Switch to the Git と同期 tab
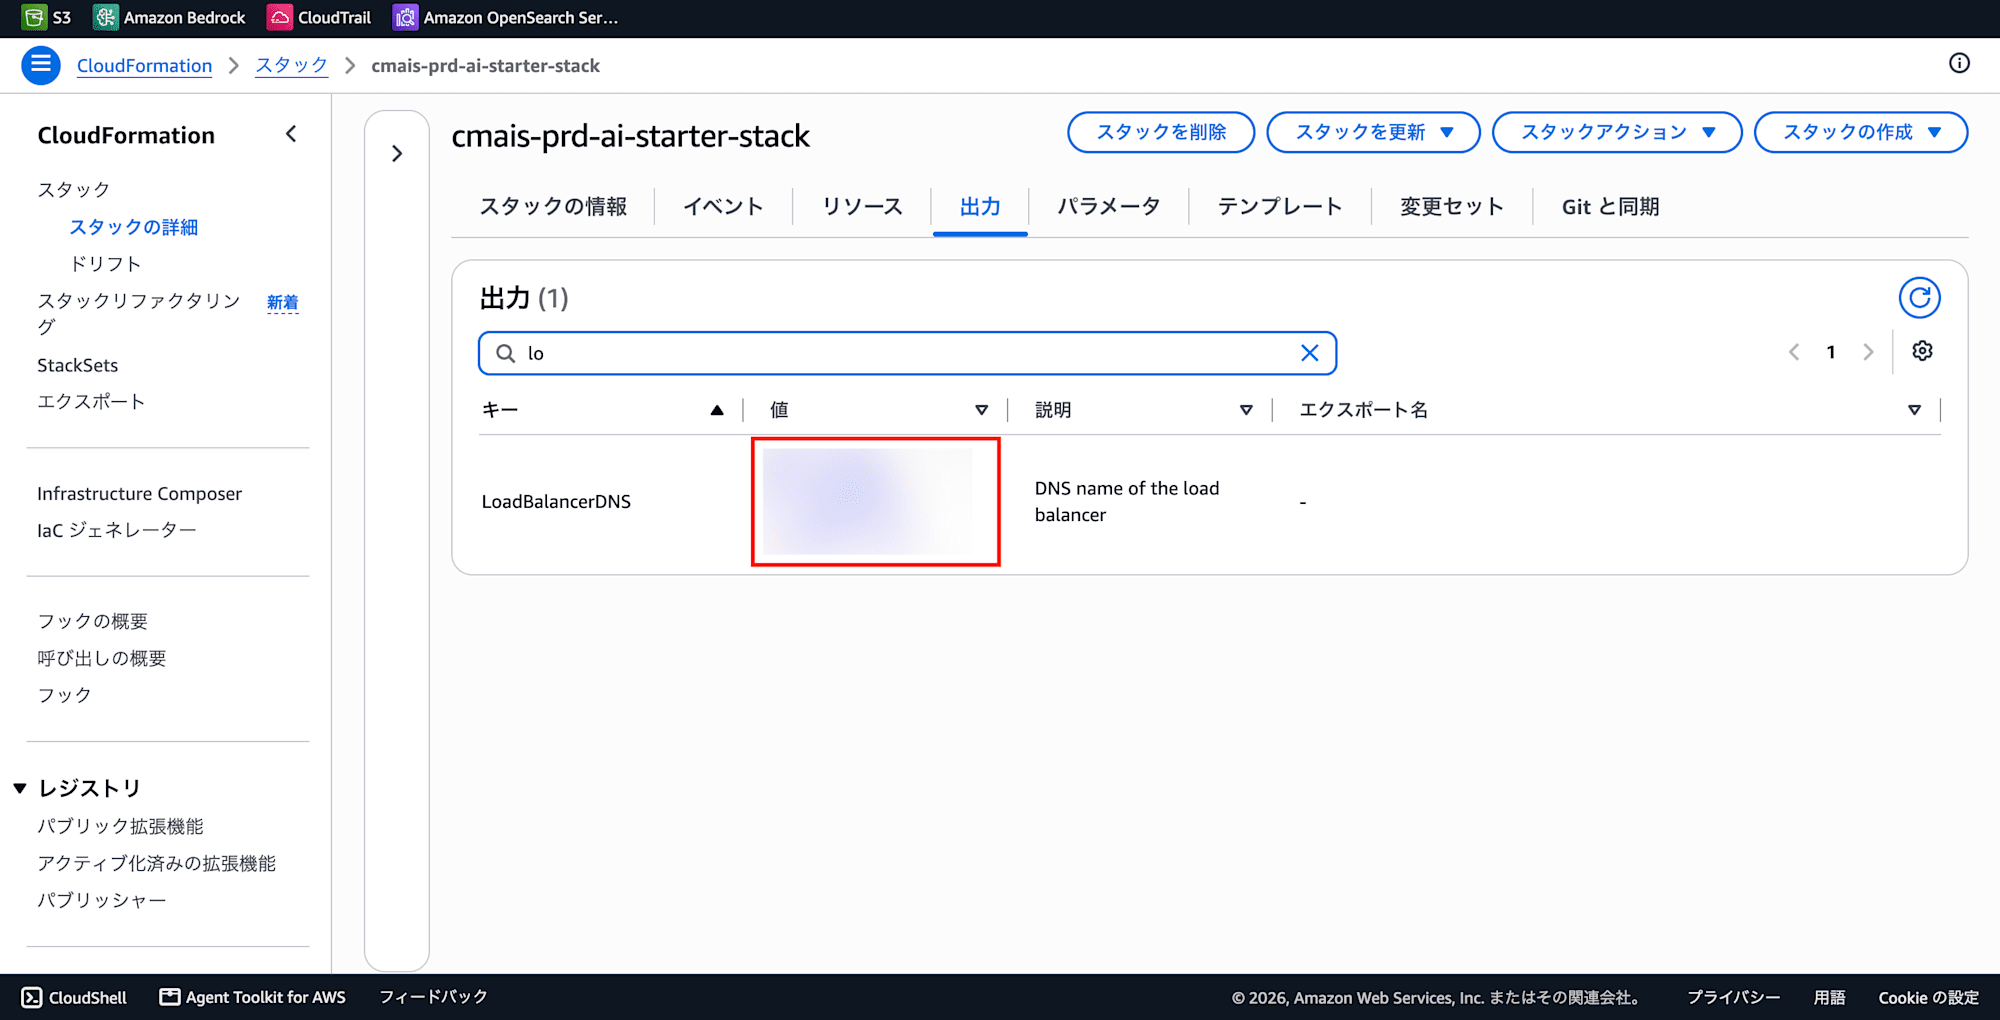This screenshot has width=2000, height=1020. [x=1610, y=207]
